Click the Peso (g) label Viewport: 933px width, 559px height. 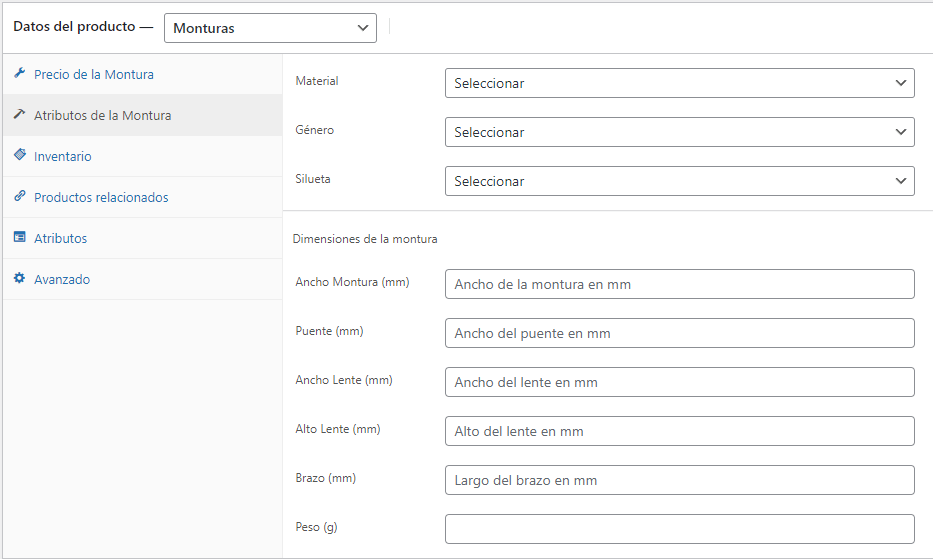click(316, 527)
